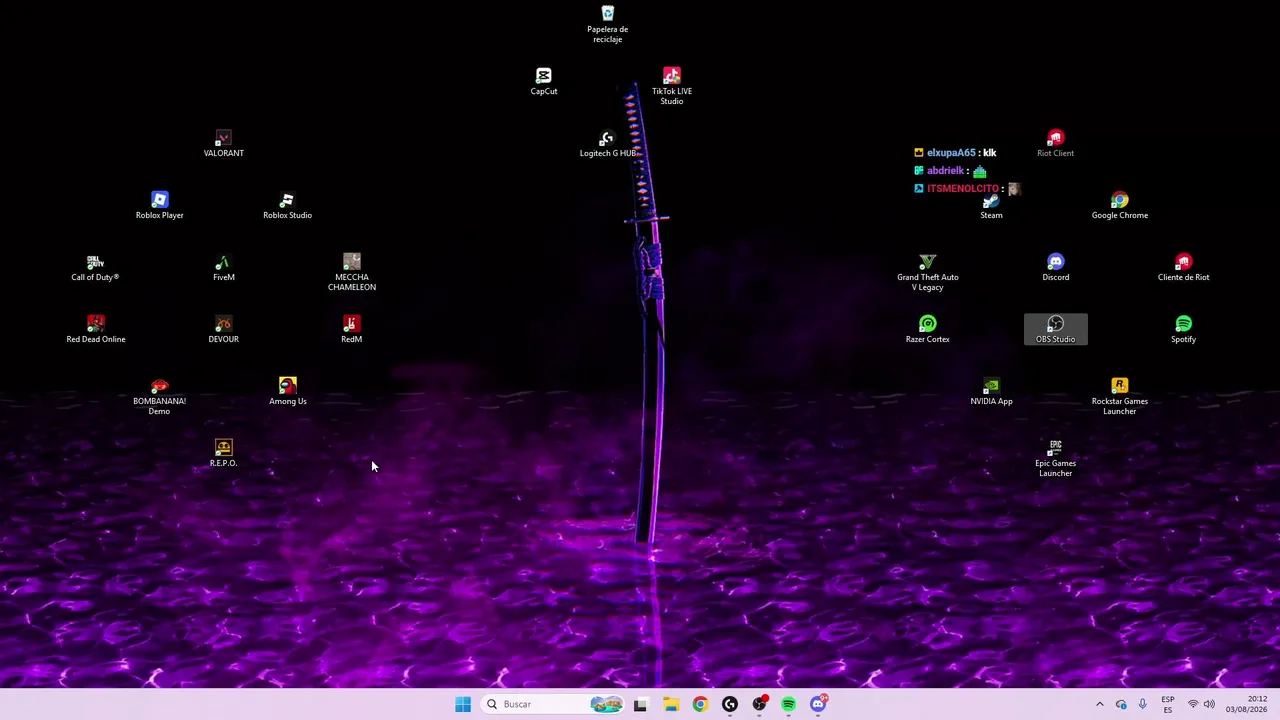Select the Among Us desktop shortcut
The image size is (1280, 720).
point(287,392)
